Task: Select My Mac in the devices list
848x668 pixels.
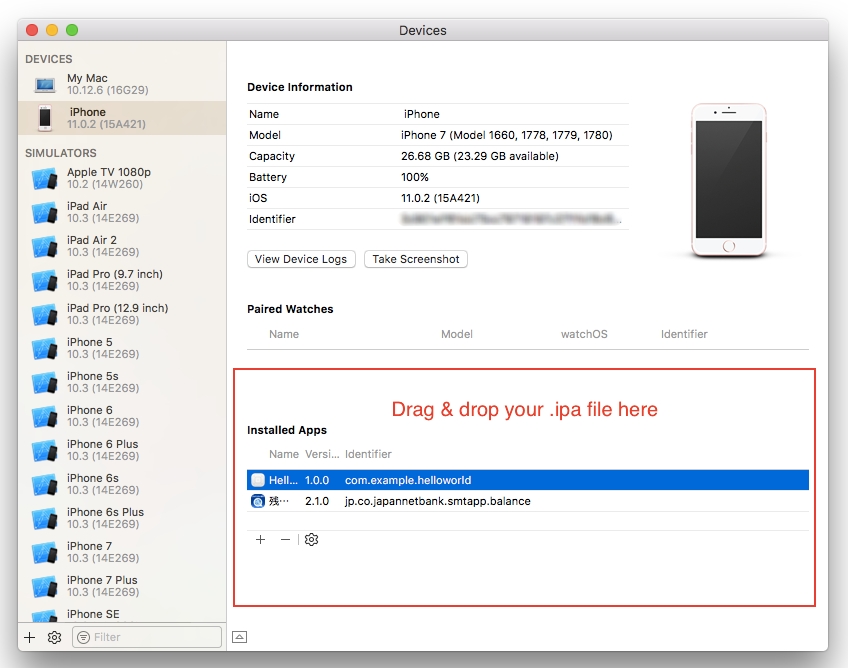Action: [x=87, y=84]
